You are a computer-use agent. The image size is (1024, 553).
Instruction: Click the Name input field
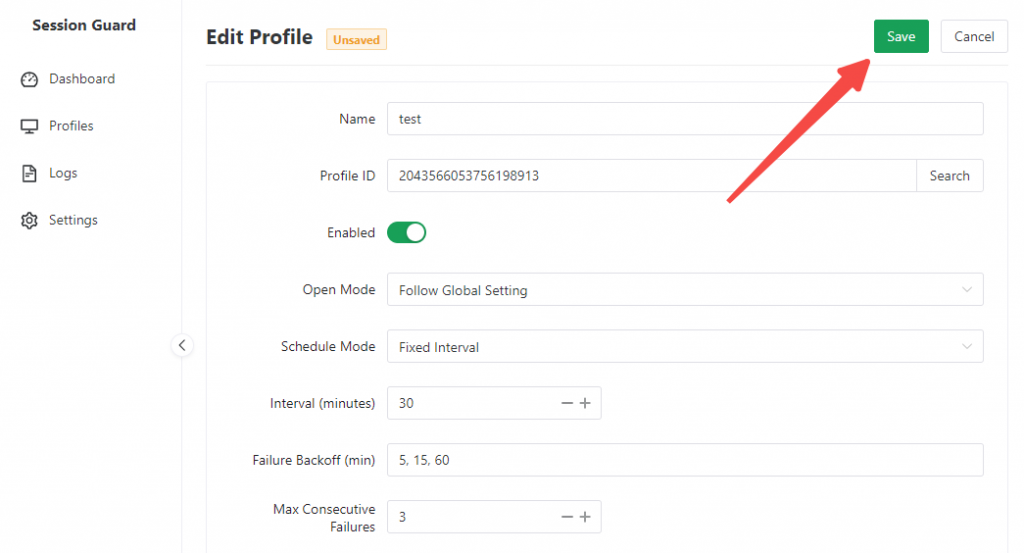click(x=684, y=118)
